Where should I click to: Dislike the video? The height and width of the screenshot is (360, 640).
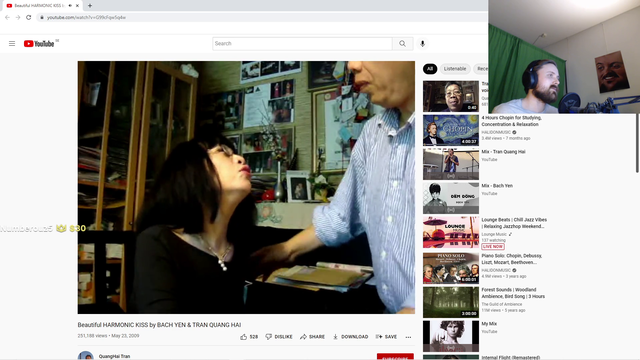279,337
